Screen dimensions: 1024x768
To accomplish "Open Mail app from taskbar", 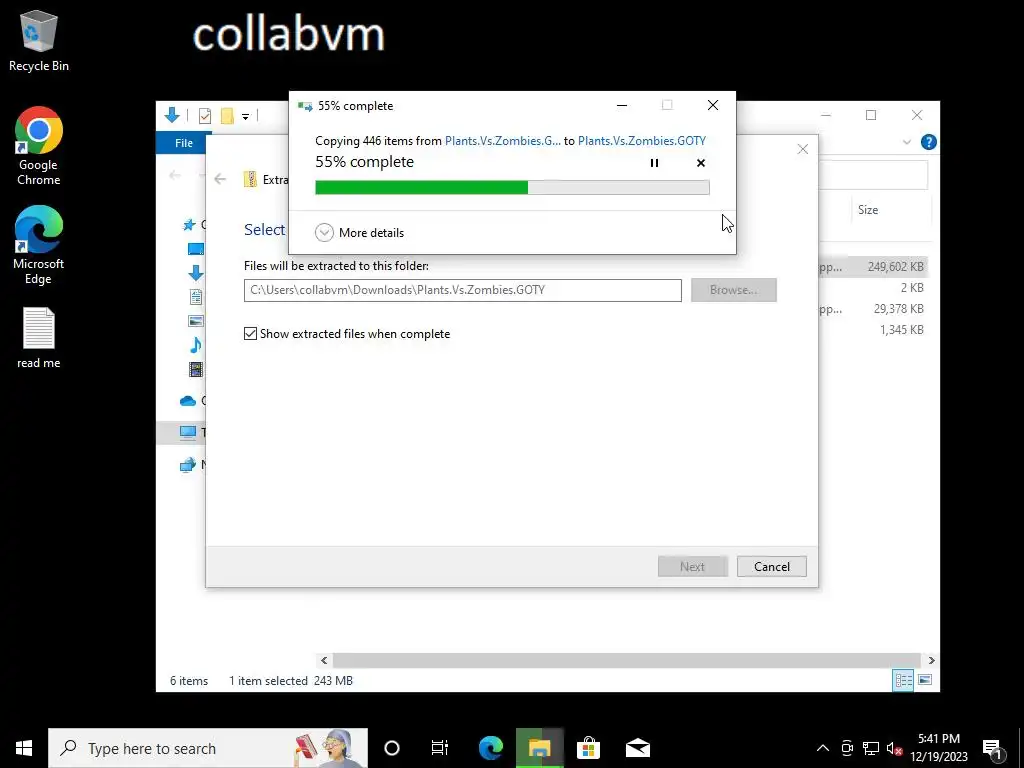I will click(637, 748).
